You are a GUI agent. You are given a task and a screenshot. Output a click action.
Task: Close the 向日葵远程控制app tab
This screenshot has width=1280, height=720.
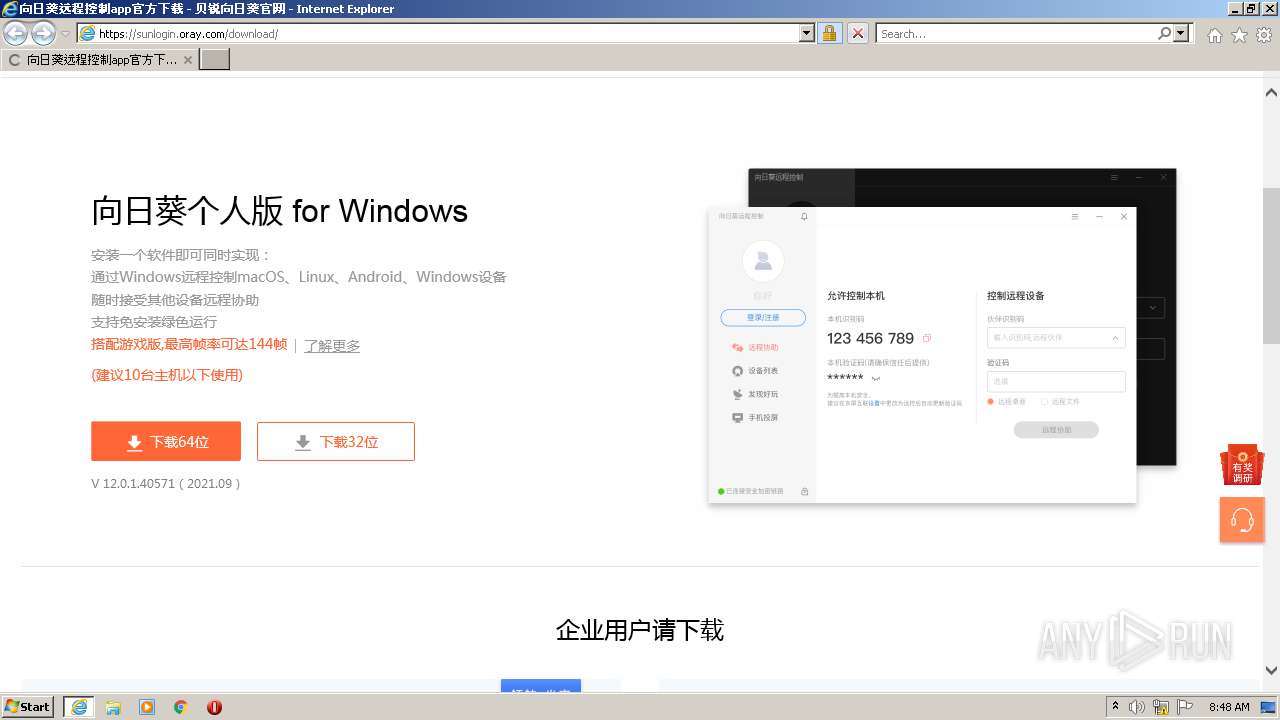[x=188, y=60]
